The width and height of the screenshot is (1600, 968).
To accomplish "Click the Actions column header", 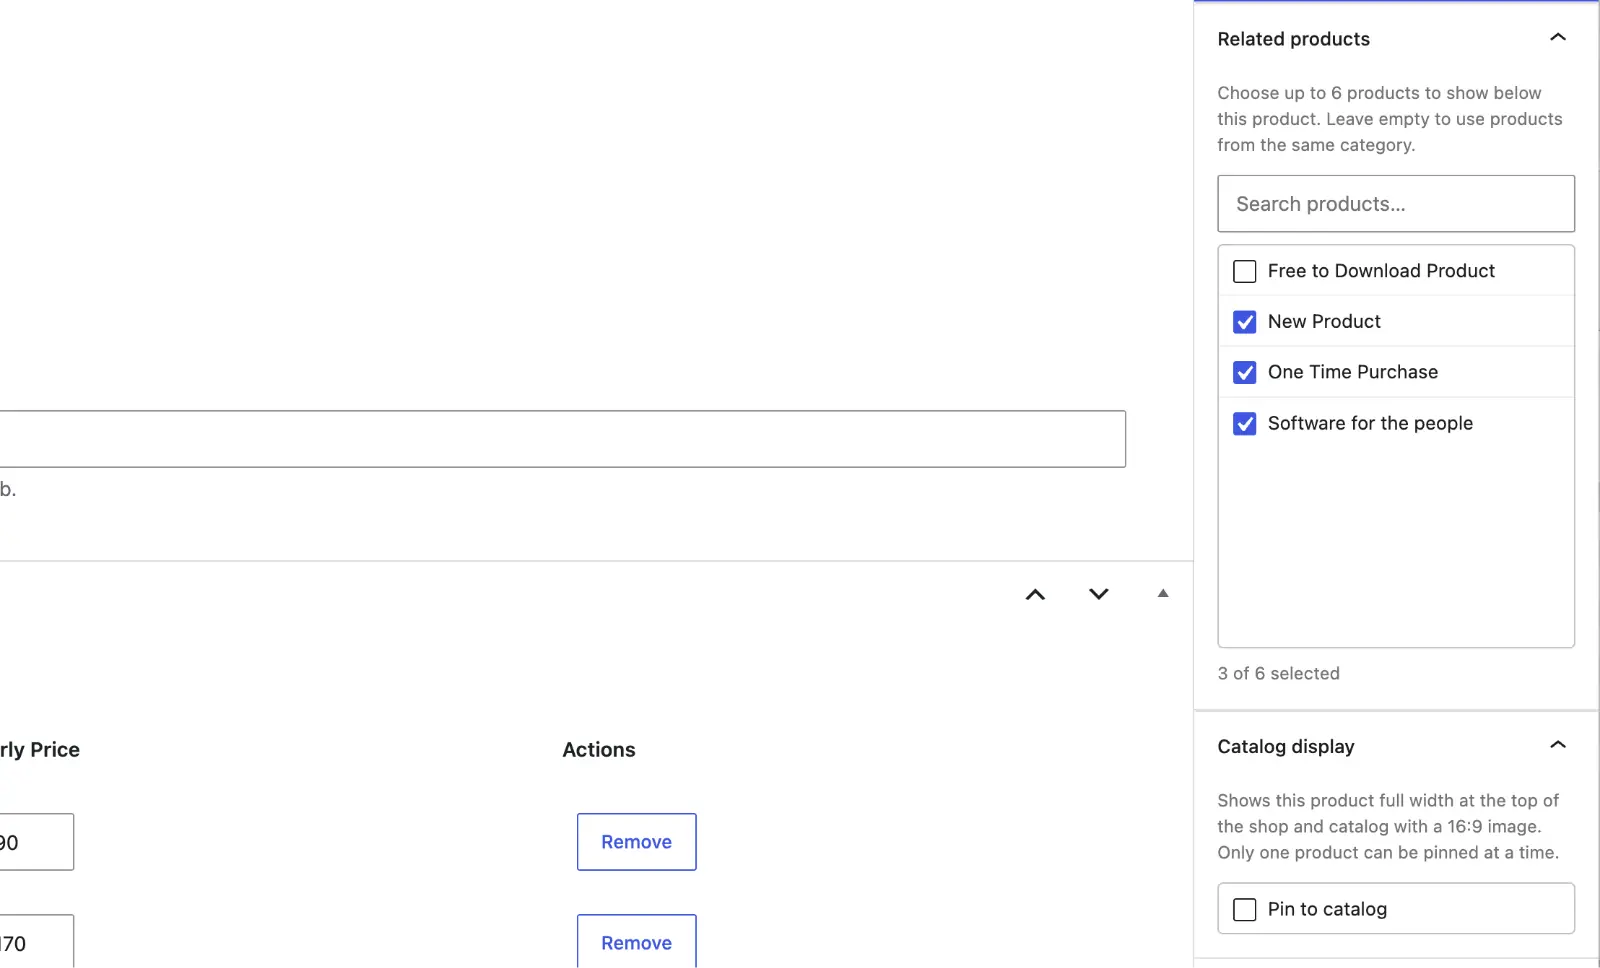I will pos(598,750).
